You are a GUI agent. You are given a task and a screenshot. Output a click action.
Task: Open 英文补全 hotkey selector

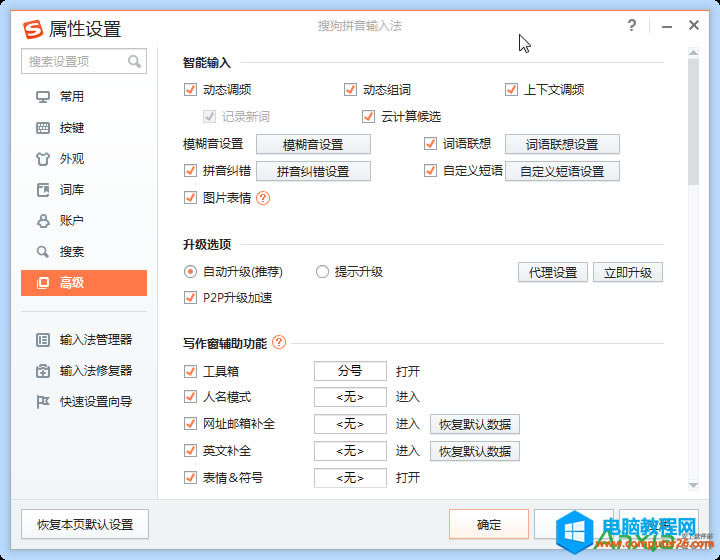350,451
